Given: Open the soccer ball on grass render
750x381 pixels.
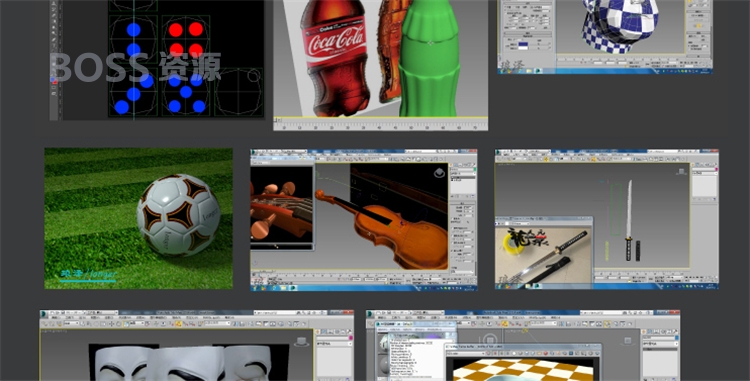Looking at the screenshot, I should (139, 218).
